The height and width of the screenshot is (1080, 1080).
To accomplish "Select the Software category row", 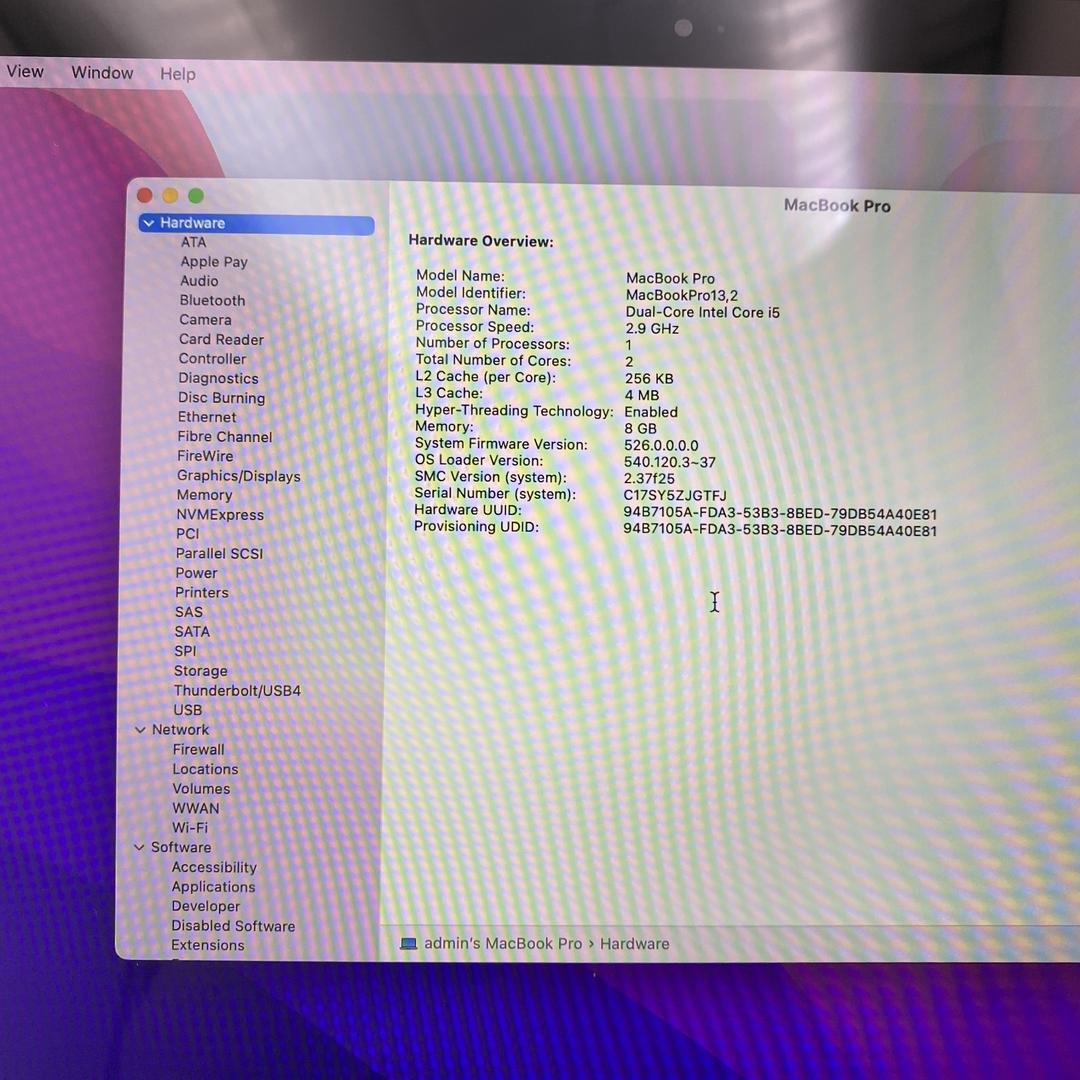I will tap(181, 847).
